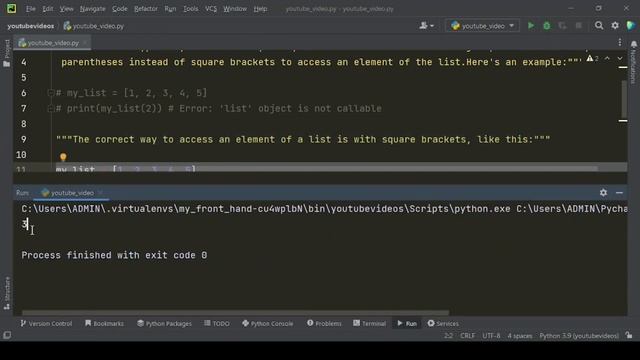Open the Edit menu

pos(47,9)
